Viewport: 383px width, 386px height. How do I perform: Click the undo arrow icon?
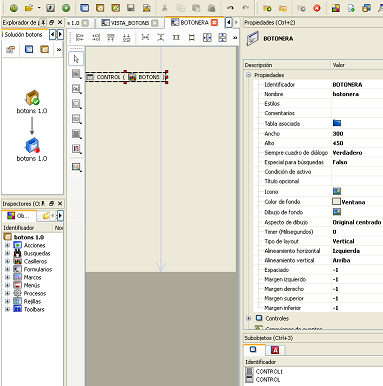click(x=230, y=8)
